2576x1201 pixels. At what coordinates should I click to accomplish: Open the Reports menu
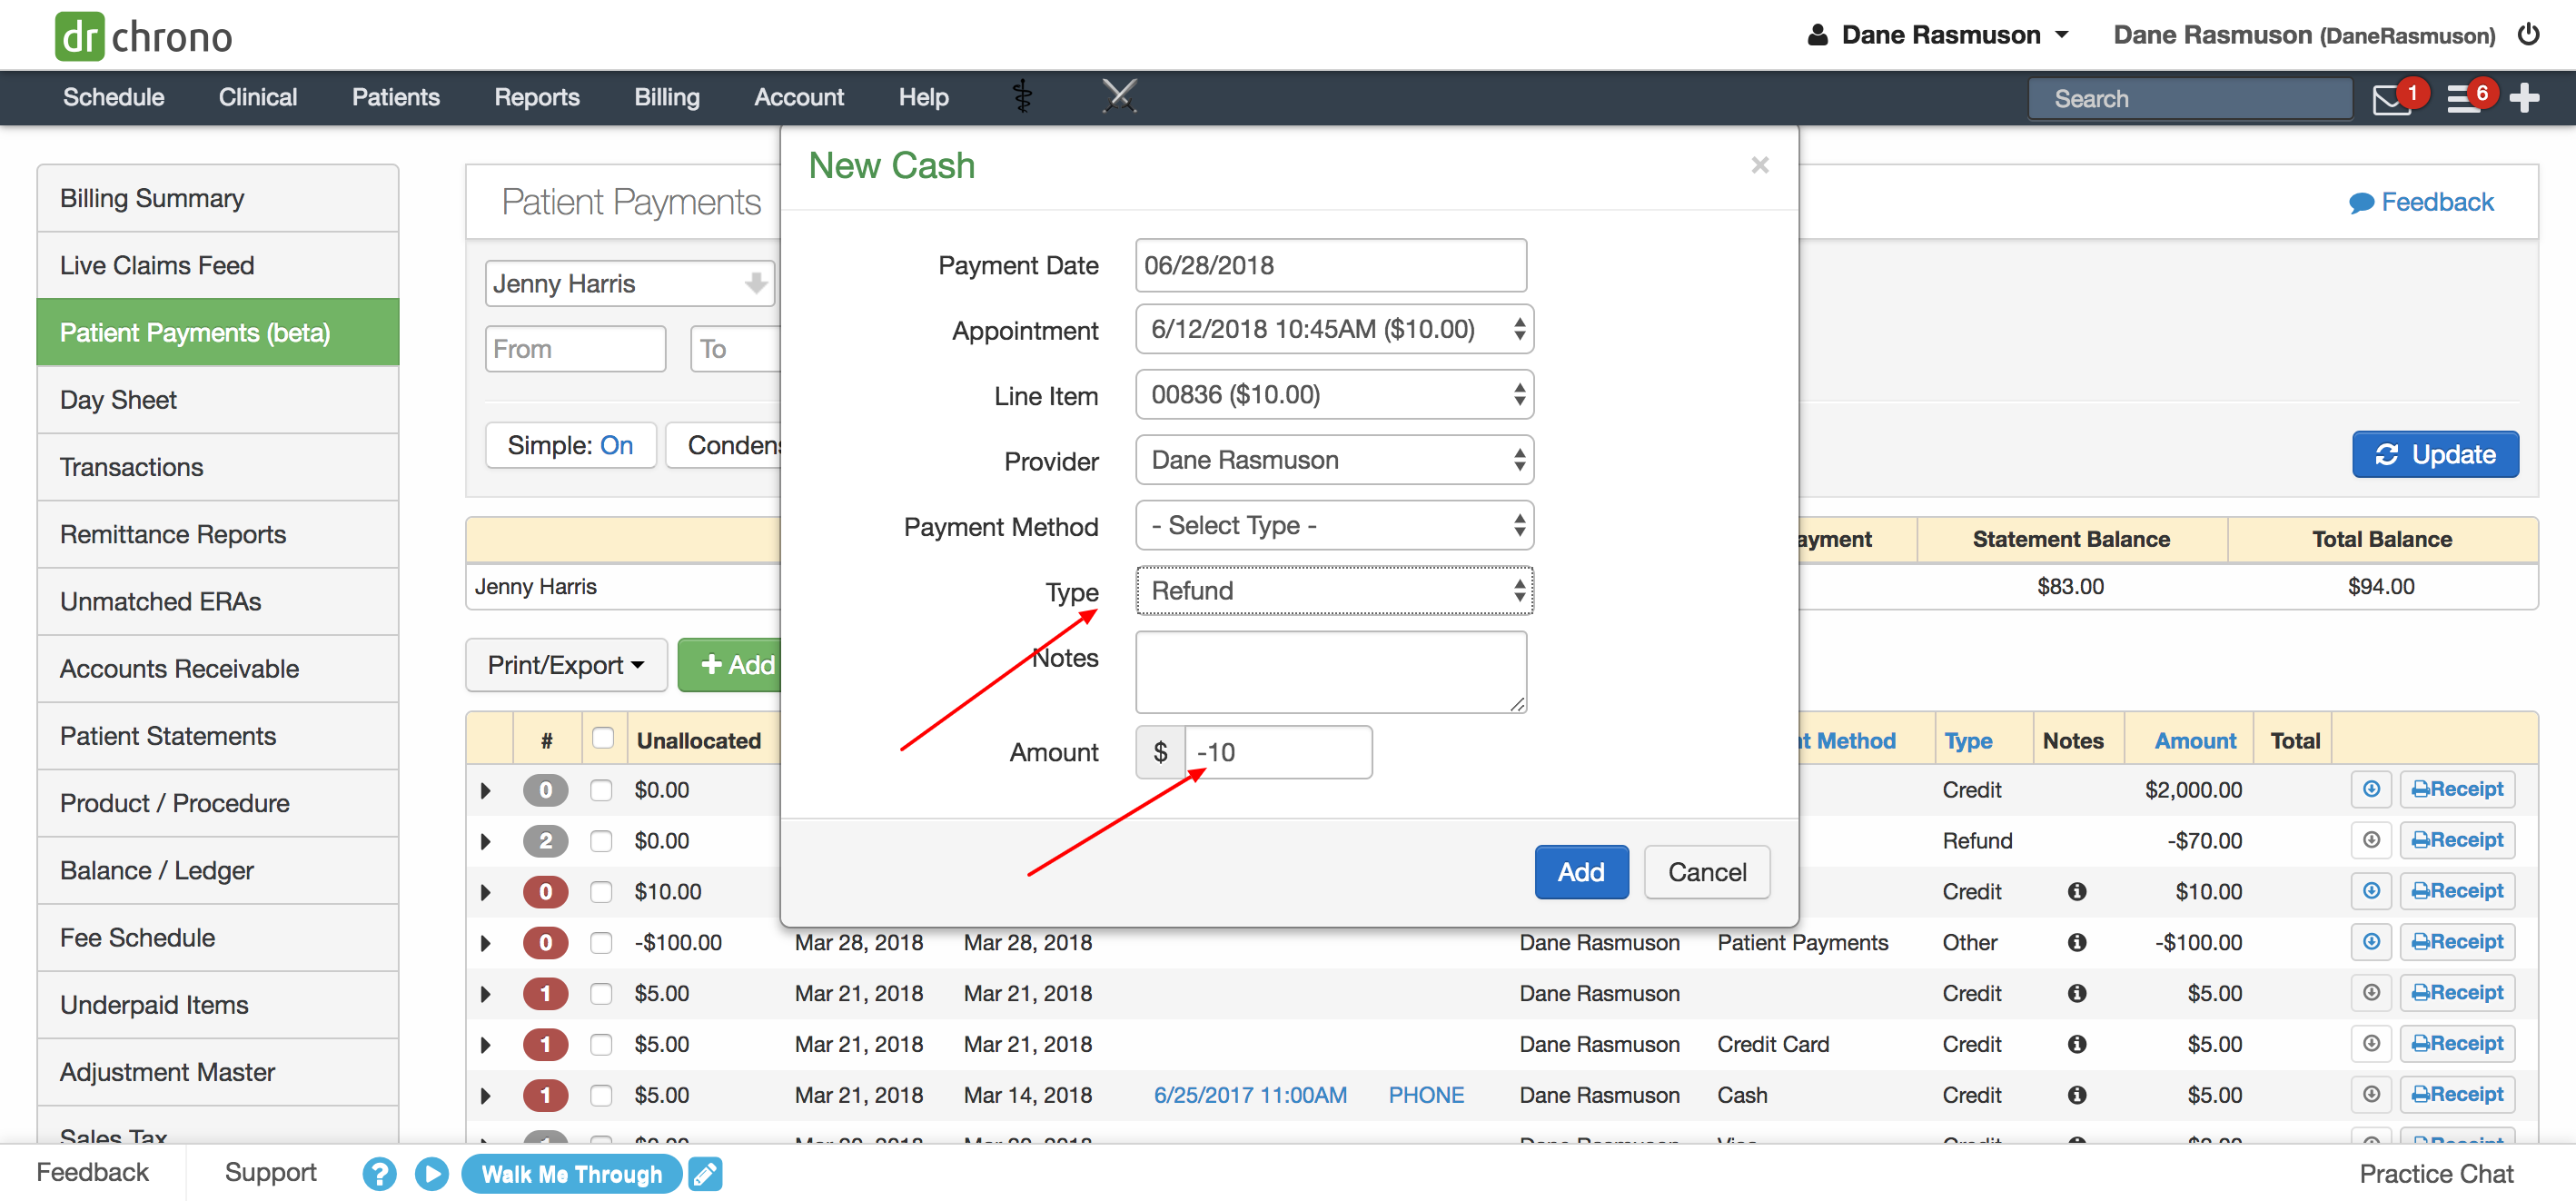click(536, 97)
